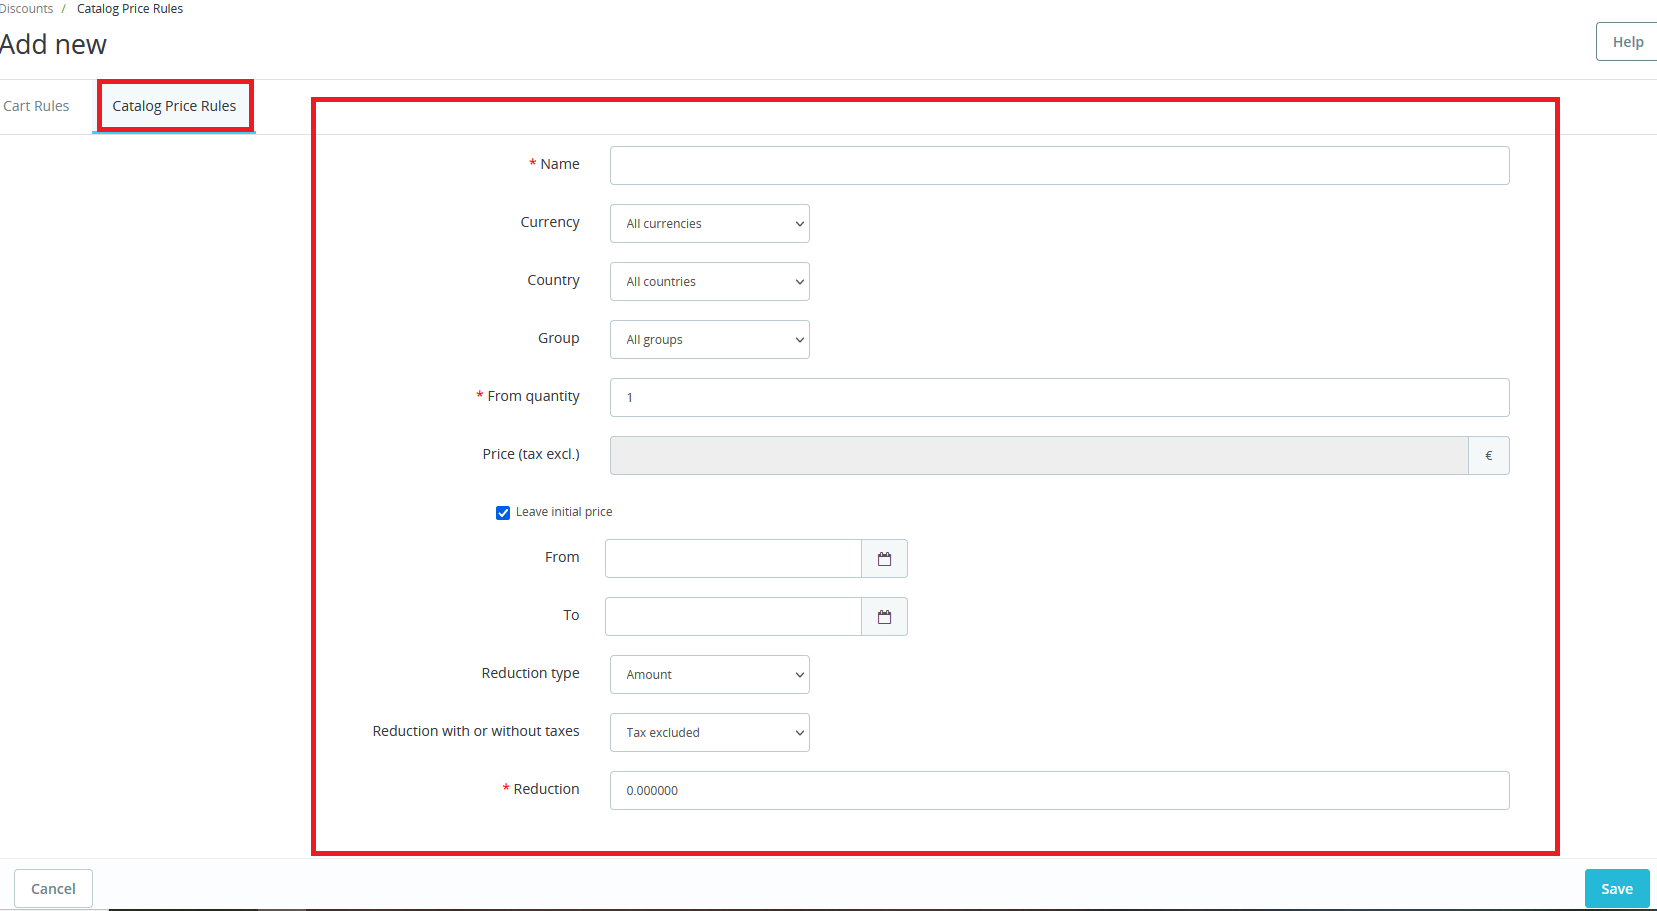Click into the From quantity field
Viewport: 1657px width, 911px height.
(1059, 398)
